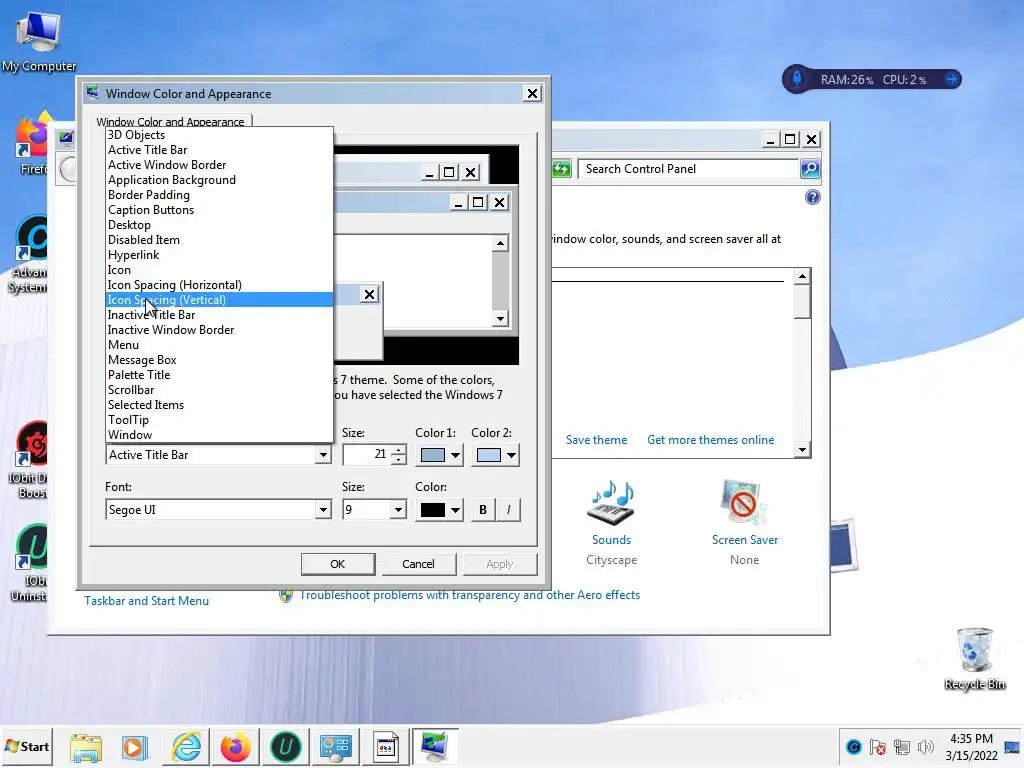Image resolution: width=1024 pixels, height=768 pixels.
Task: Select Window at bottom of list
Action: click(x=219, y=435)
